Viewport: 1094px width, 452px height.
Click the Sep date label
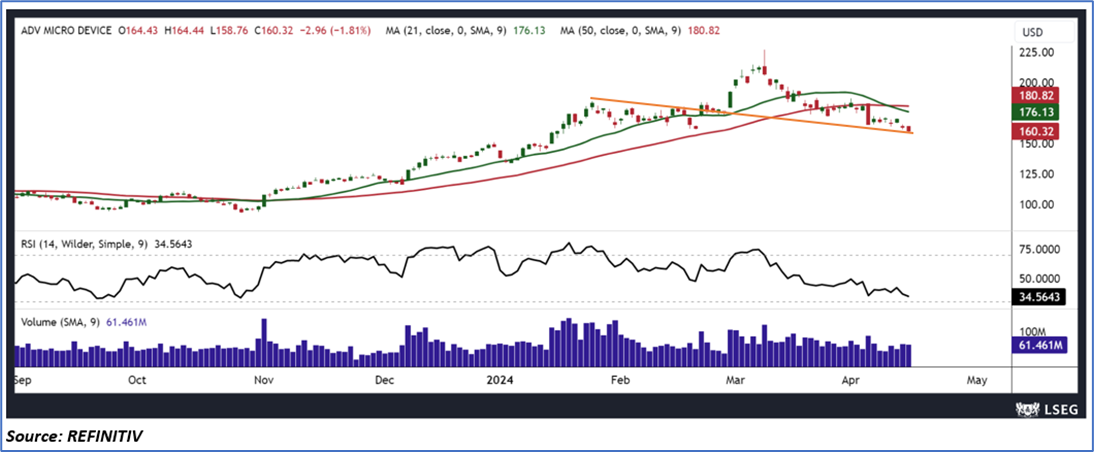(x=23, y=380)
